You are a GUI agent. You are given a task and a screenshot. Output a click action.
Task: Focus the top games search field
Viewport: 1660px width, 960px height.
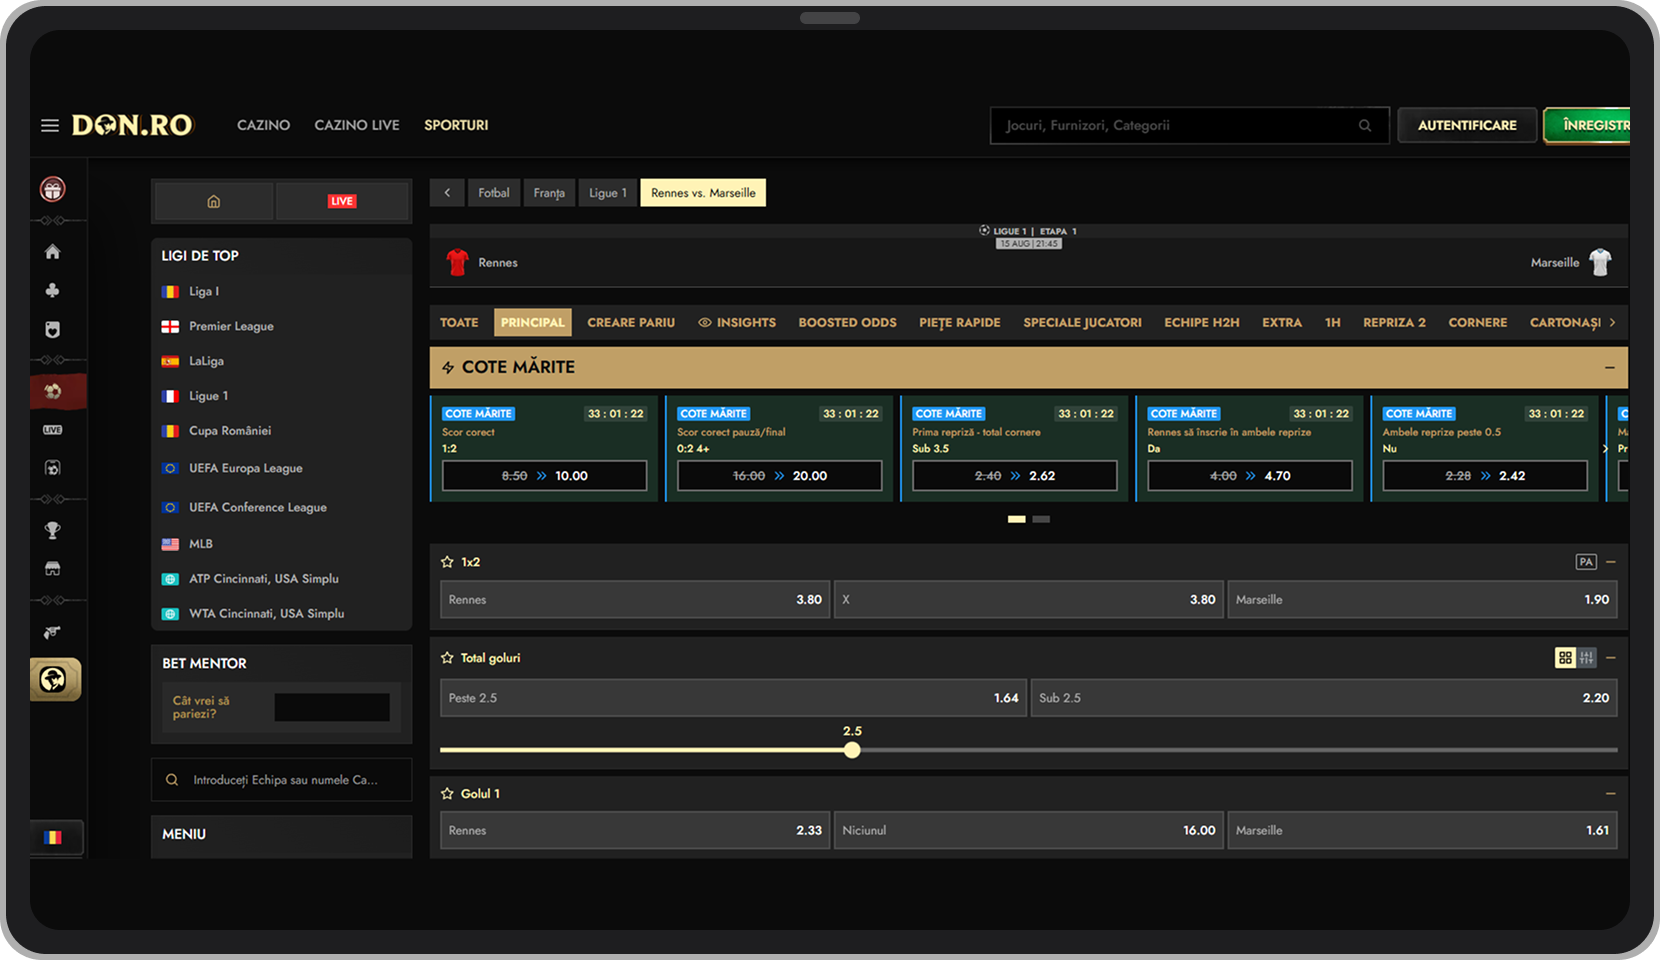(x=1189, y=125)
